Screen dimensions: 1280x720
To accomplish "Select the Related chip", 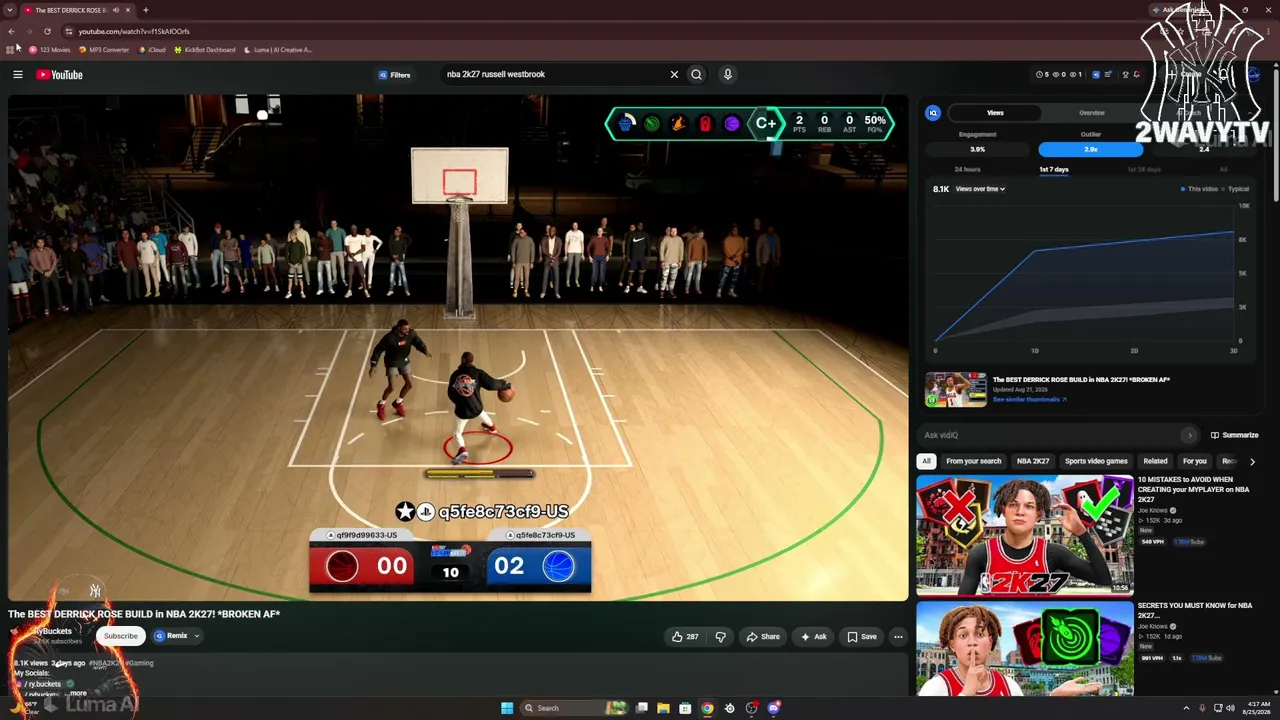I will click(1155, 461).
